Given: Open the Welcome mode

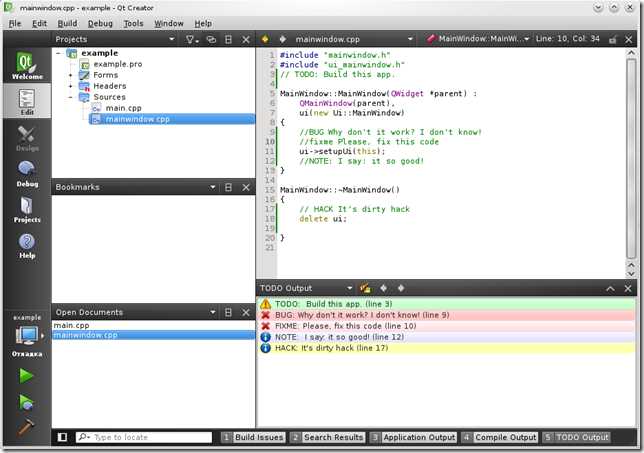Looking at the screenshot, I should coord(27,66).
